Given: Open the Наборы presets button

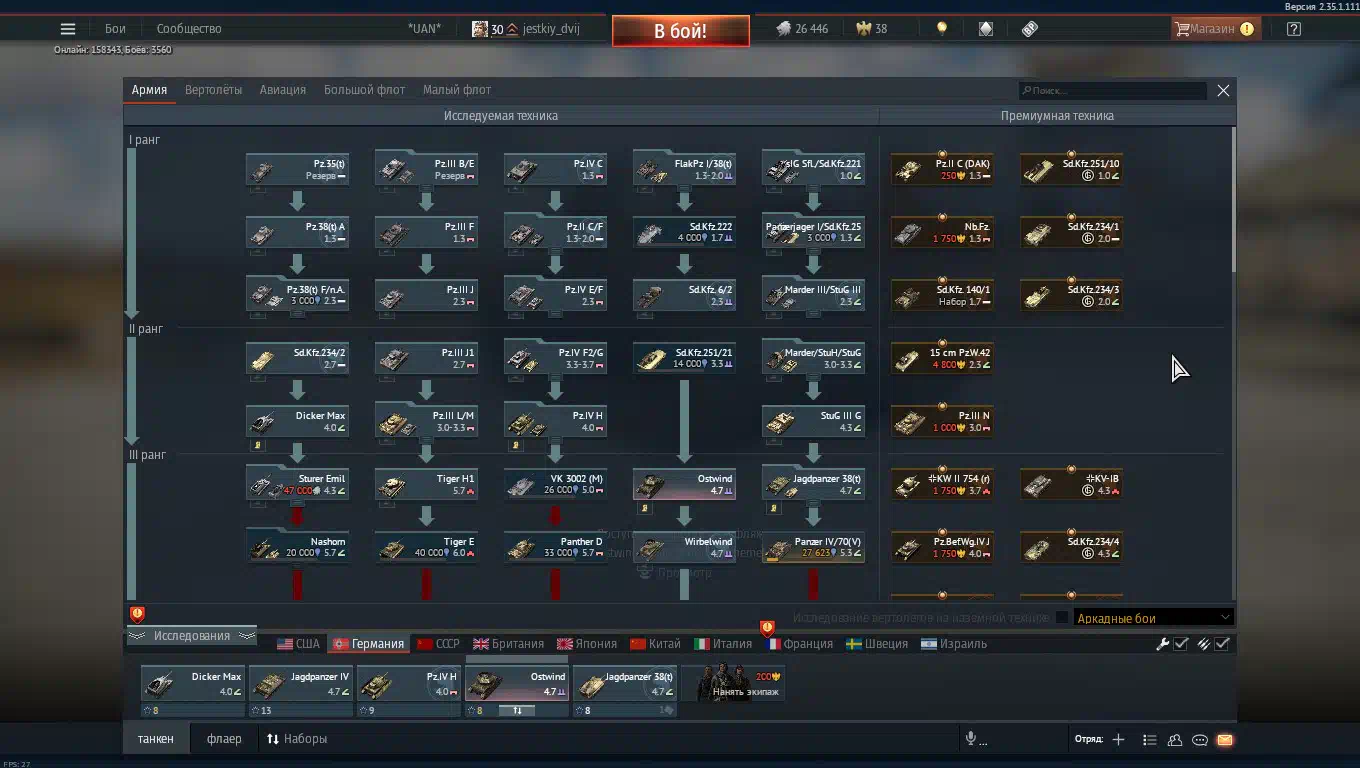Looking at the screenshot, I should tap(297, 739).
